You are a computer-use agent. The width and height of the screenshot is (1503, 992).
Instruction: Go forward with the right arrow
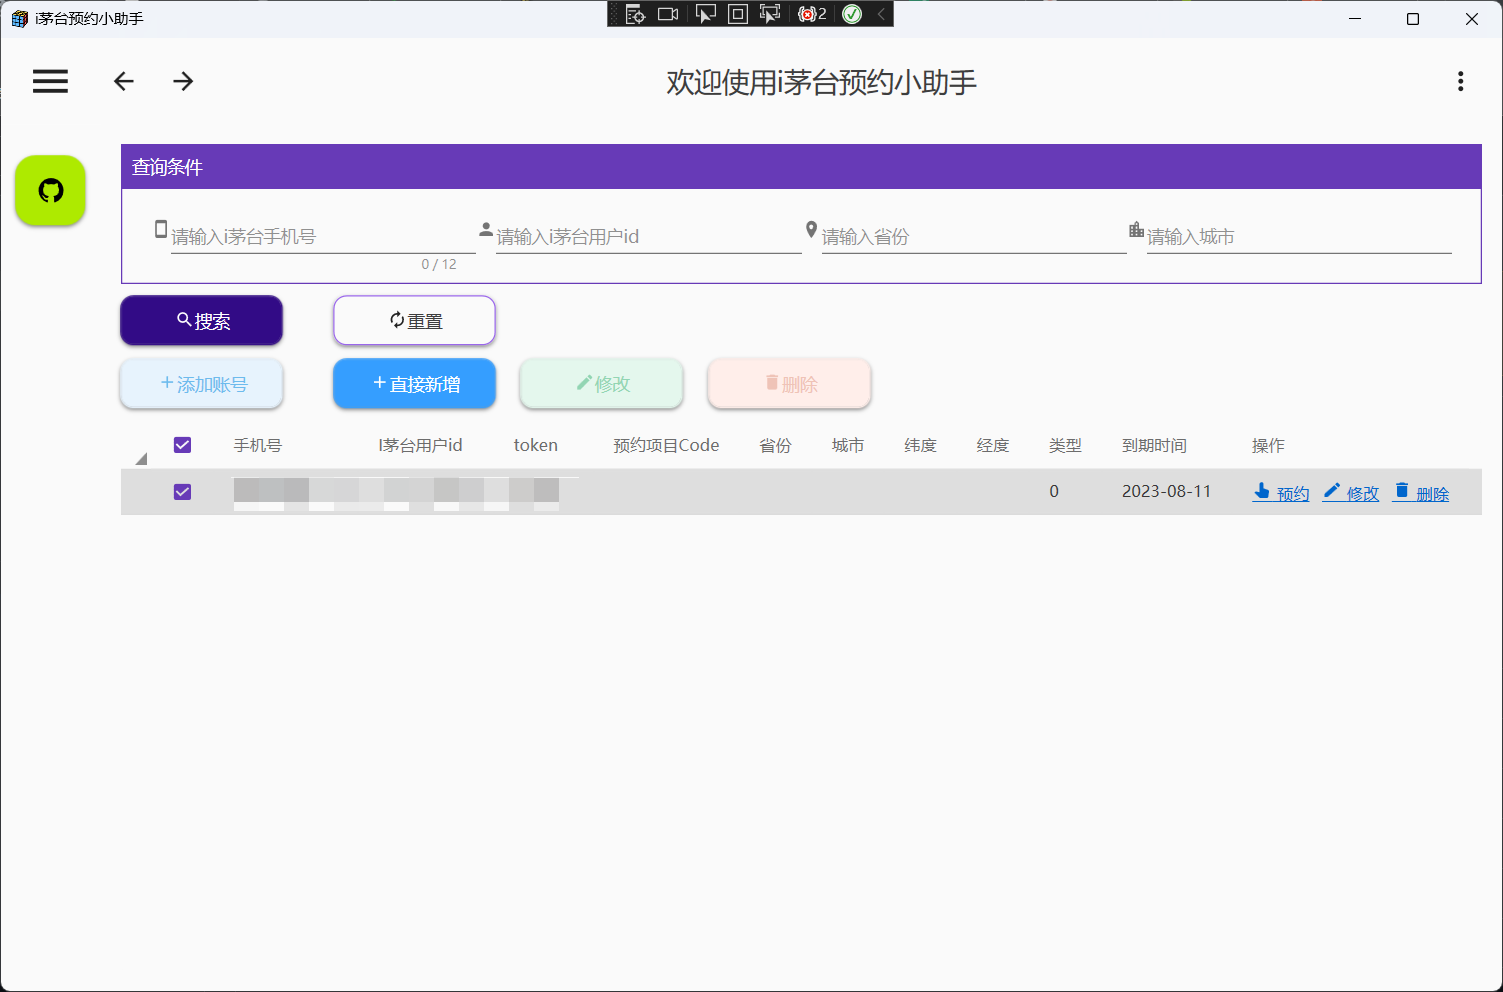point(183,81)
